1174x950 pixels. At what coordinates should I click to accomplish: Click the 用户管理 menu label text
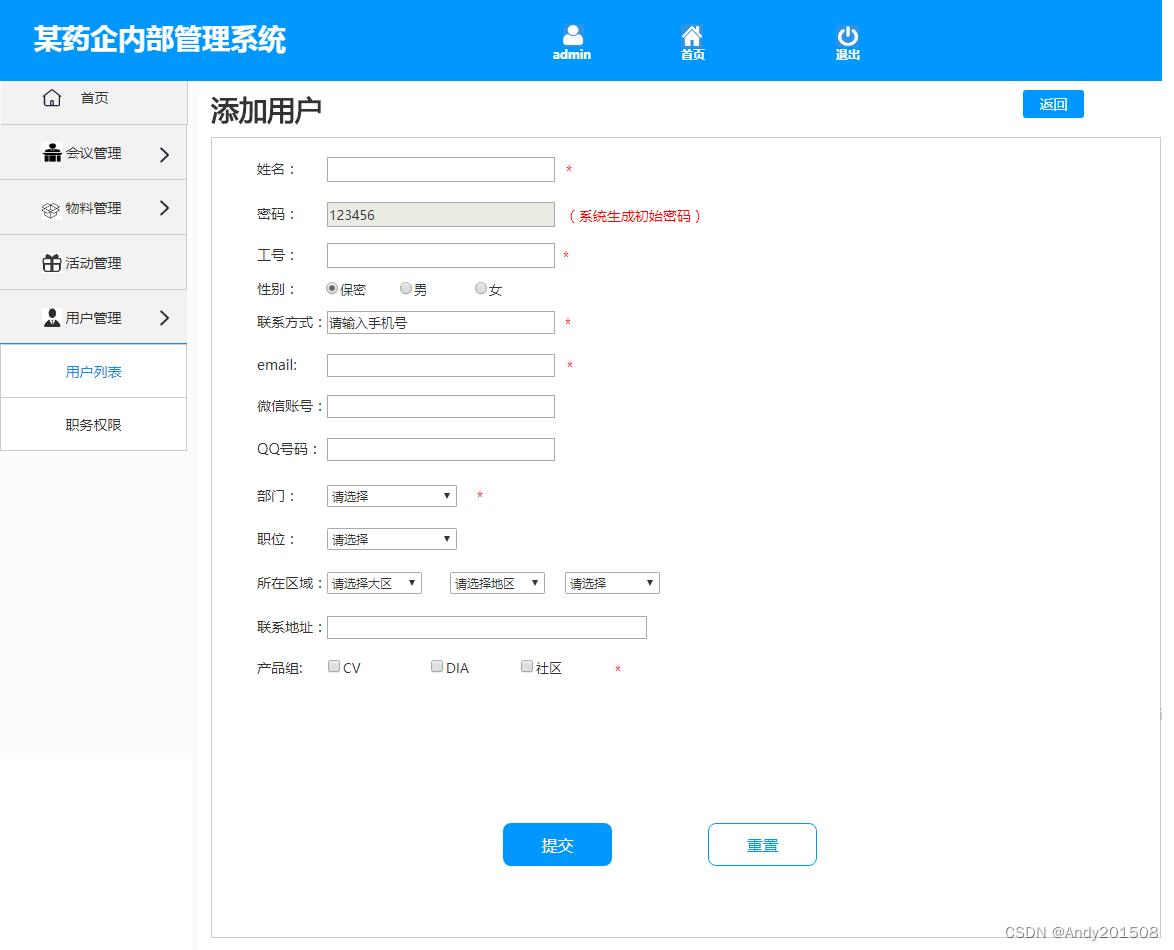click(x=93, y=318)
